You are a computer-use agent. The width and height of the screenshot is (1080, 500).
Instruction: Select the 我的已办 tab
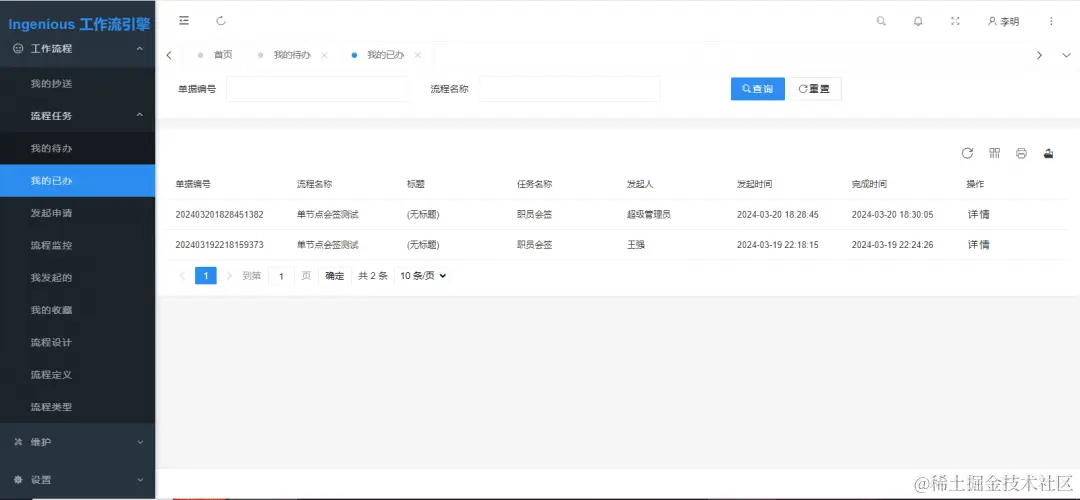[386, 55]
